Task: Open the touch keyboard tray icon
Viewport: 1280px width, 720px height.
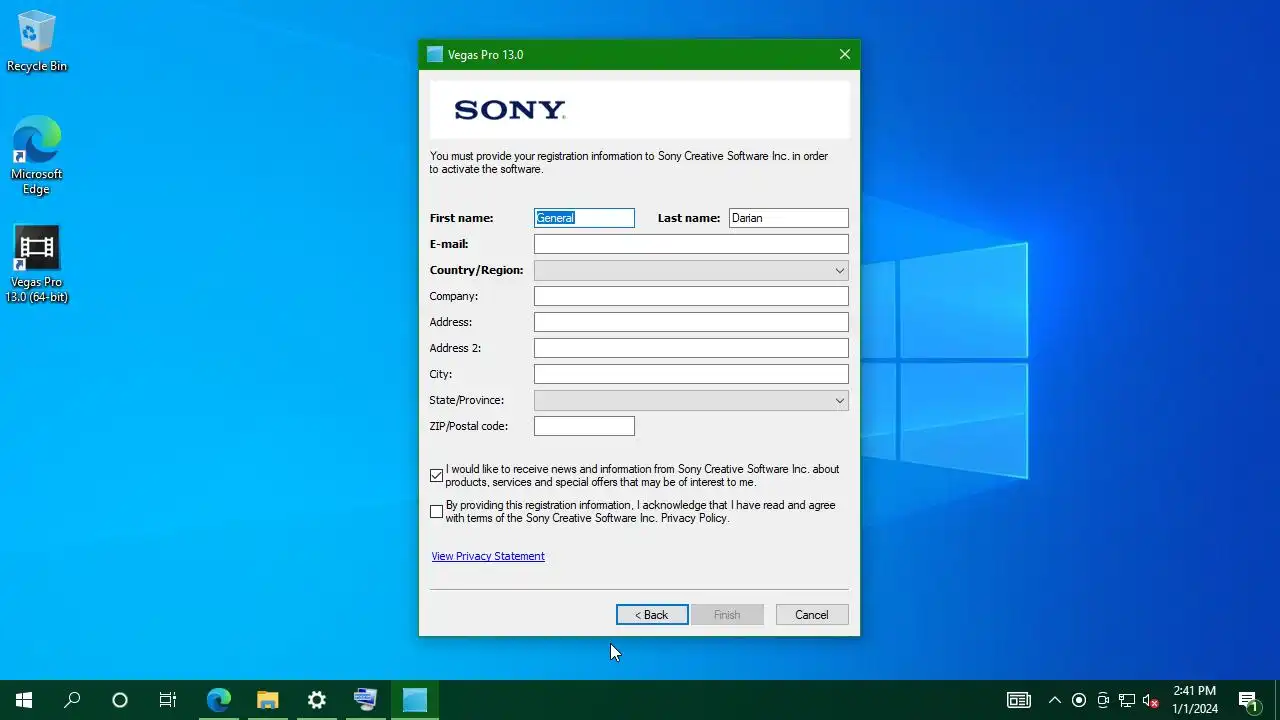Action: (x=1019, y=700)
